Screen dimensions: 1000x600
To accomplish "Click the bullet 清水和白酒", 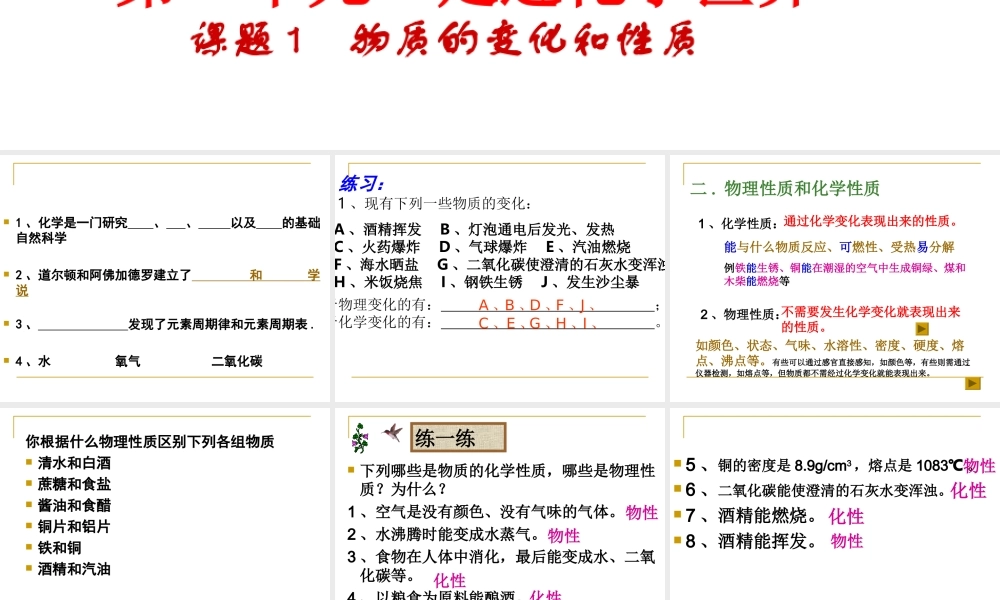I will (x=74, y=462).
